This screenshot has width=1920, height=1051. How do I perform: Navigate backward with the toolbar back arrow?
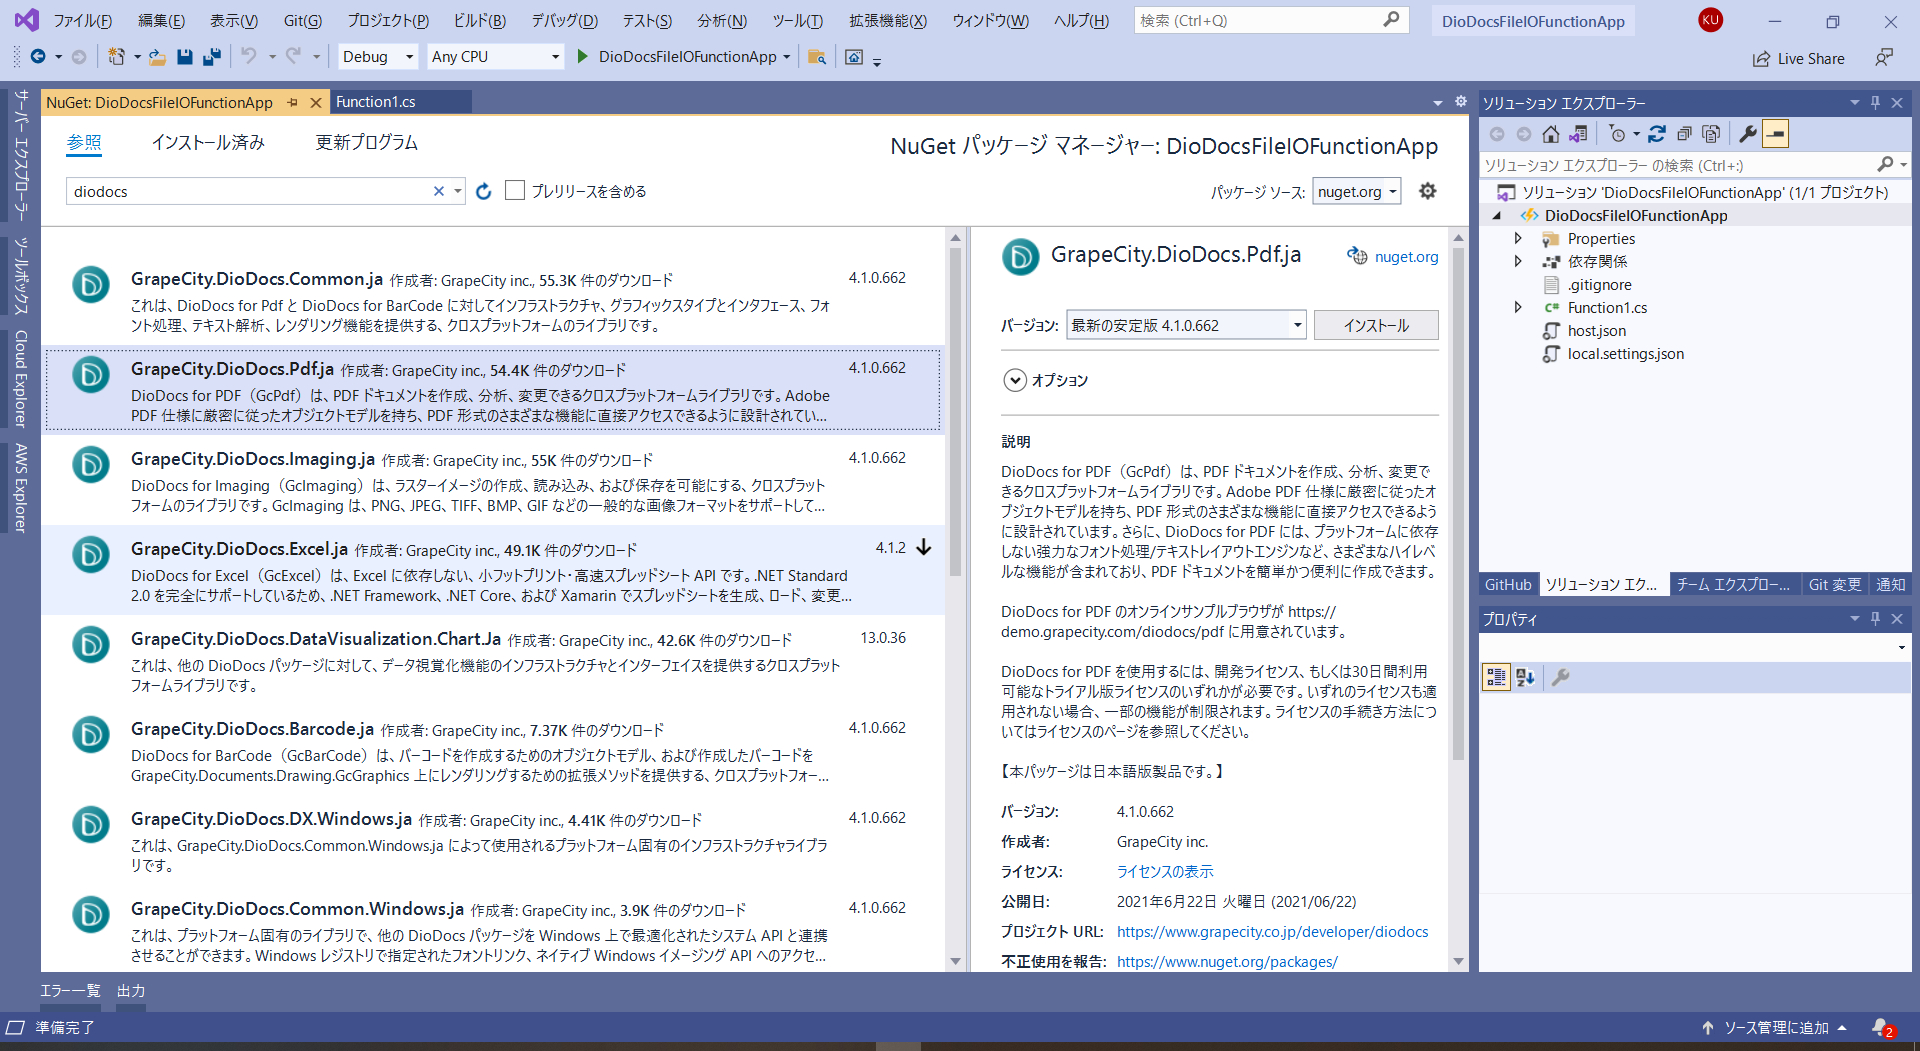(x=38, y=57)
